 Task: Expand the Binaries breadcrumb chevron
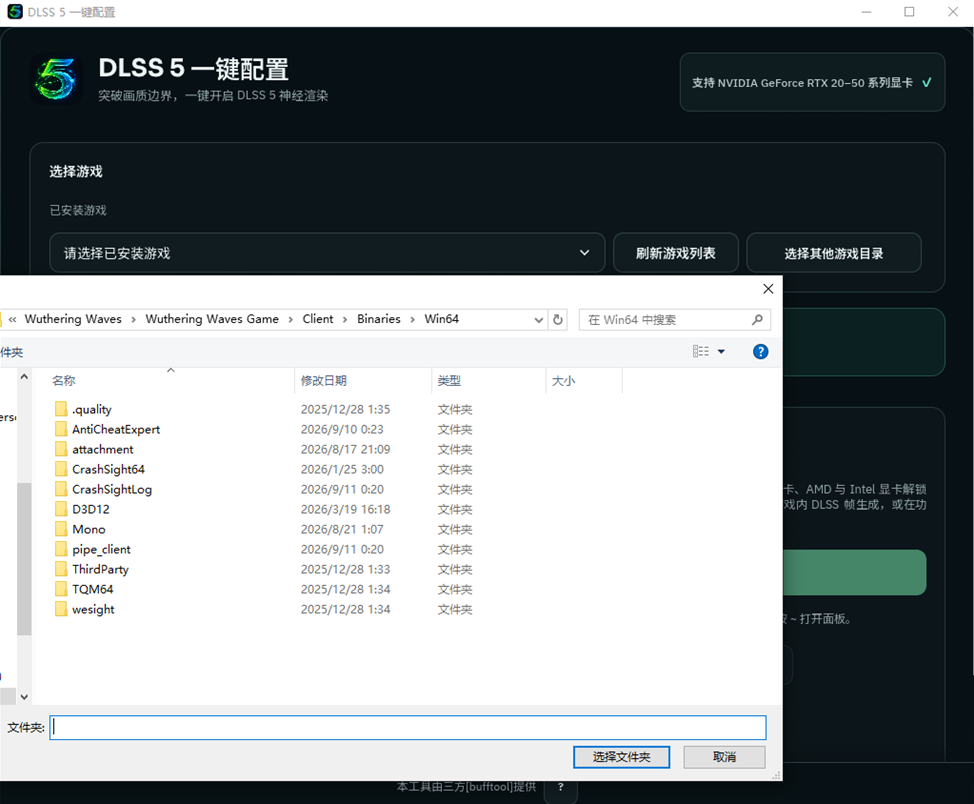click(x=412, y=319)
